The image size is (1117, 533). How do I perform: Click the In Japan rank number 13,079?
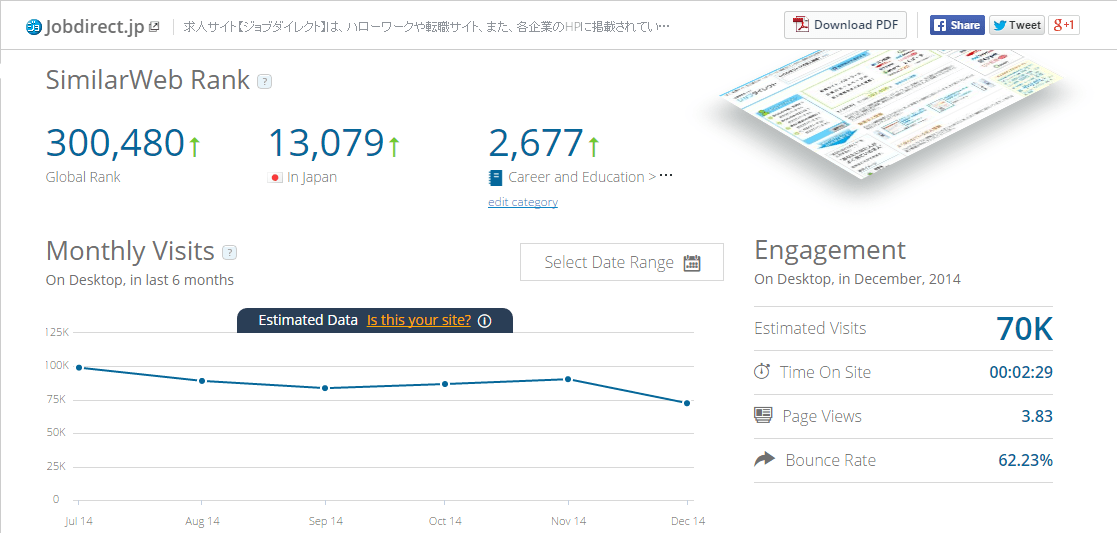[326, 143]
